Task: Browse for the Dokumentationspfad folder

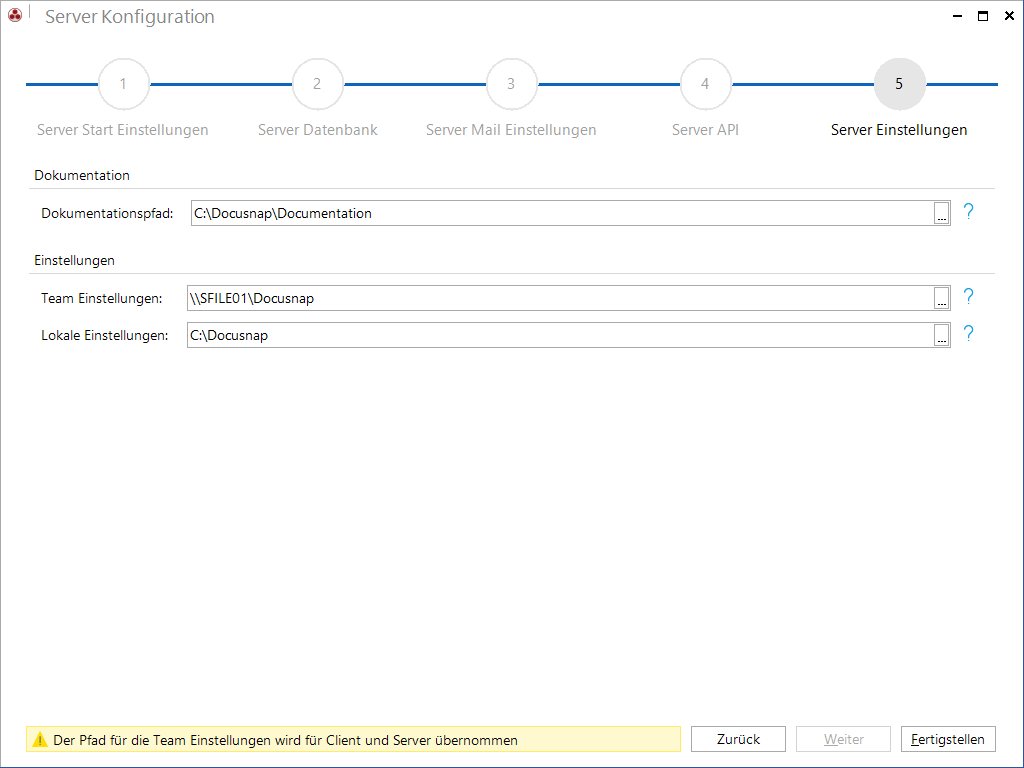Action: pyautogui.click(x=941, y=213)
